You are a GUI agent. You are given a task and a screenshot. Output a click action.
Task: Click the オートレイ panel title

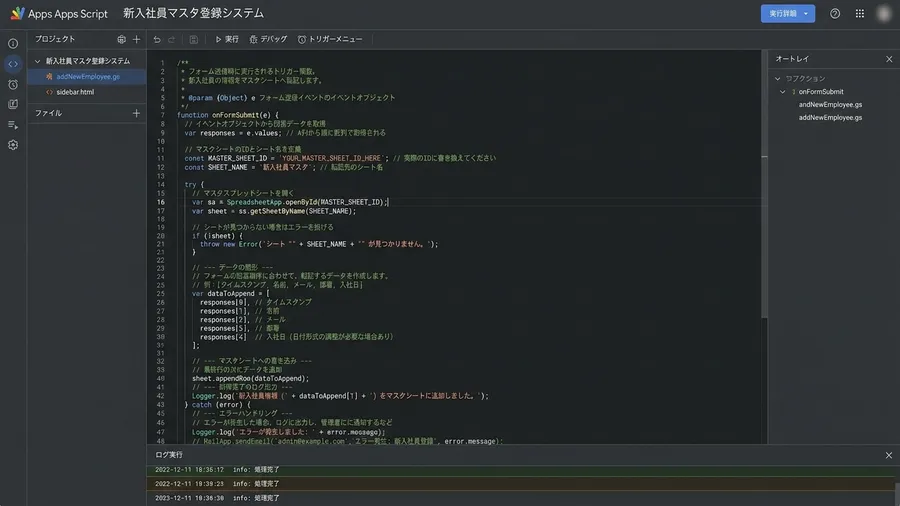[x=792, y=59]
